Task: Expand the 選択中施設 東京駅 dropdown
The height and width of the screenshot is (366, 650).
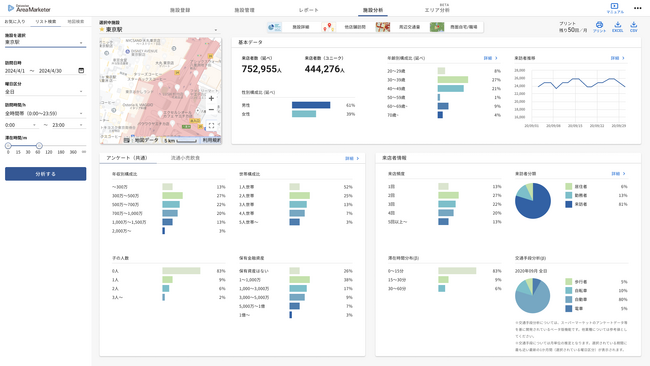Action: click(158, 29)
